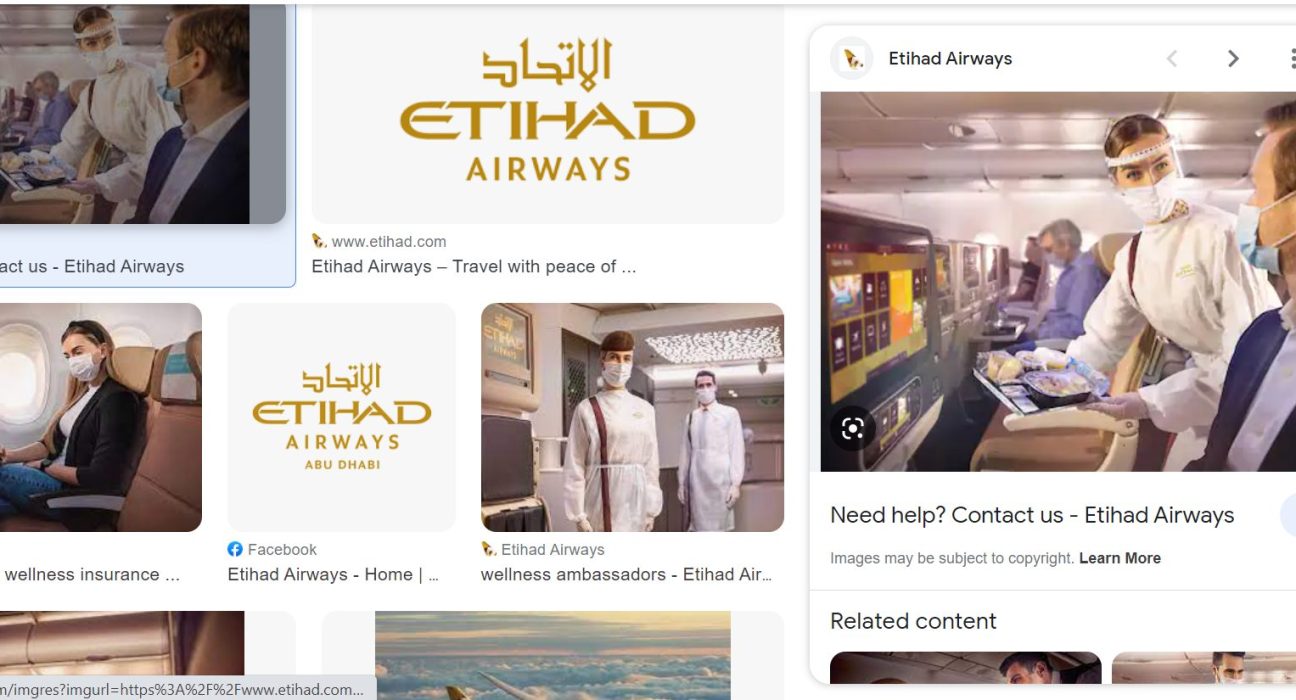1296x700 pixels.
Task: Go to previous image using left chevron
Action: click(1172, 59)
